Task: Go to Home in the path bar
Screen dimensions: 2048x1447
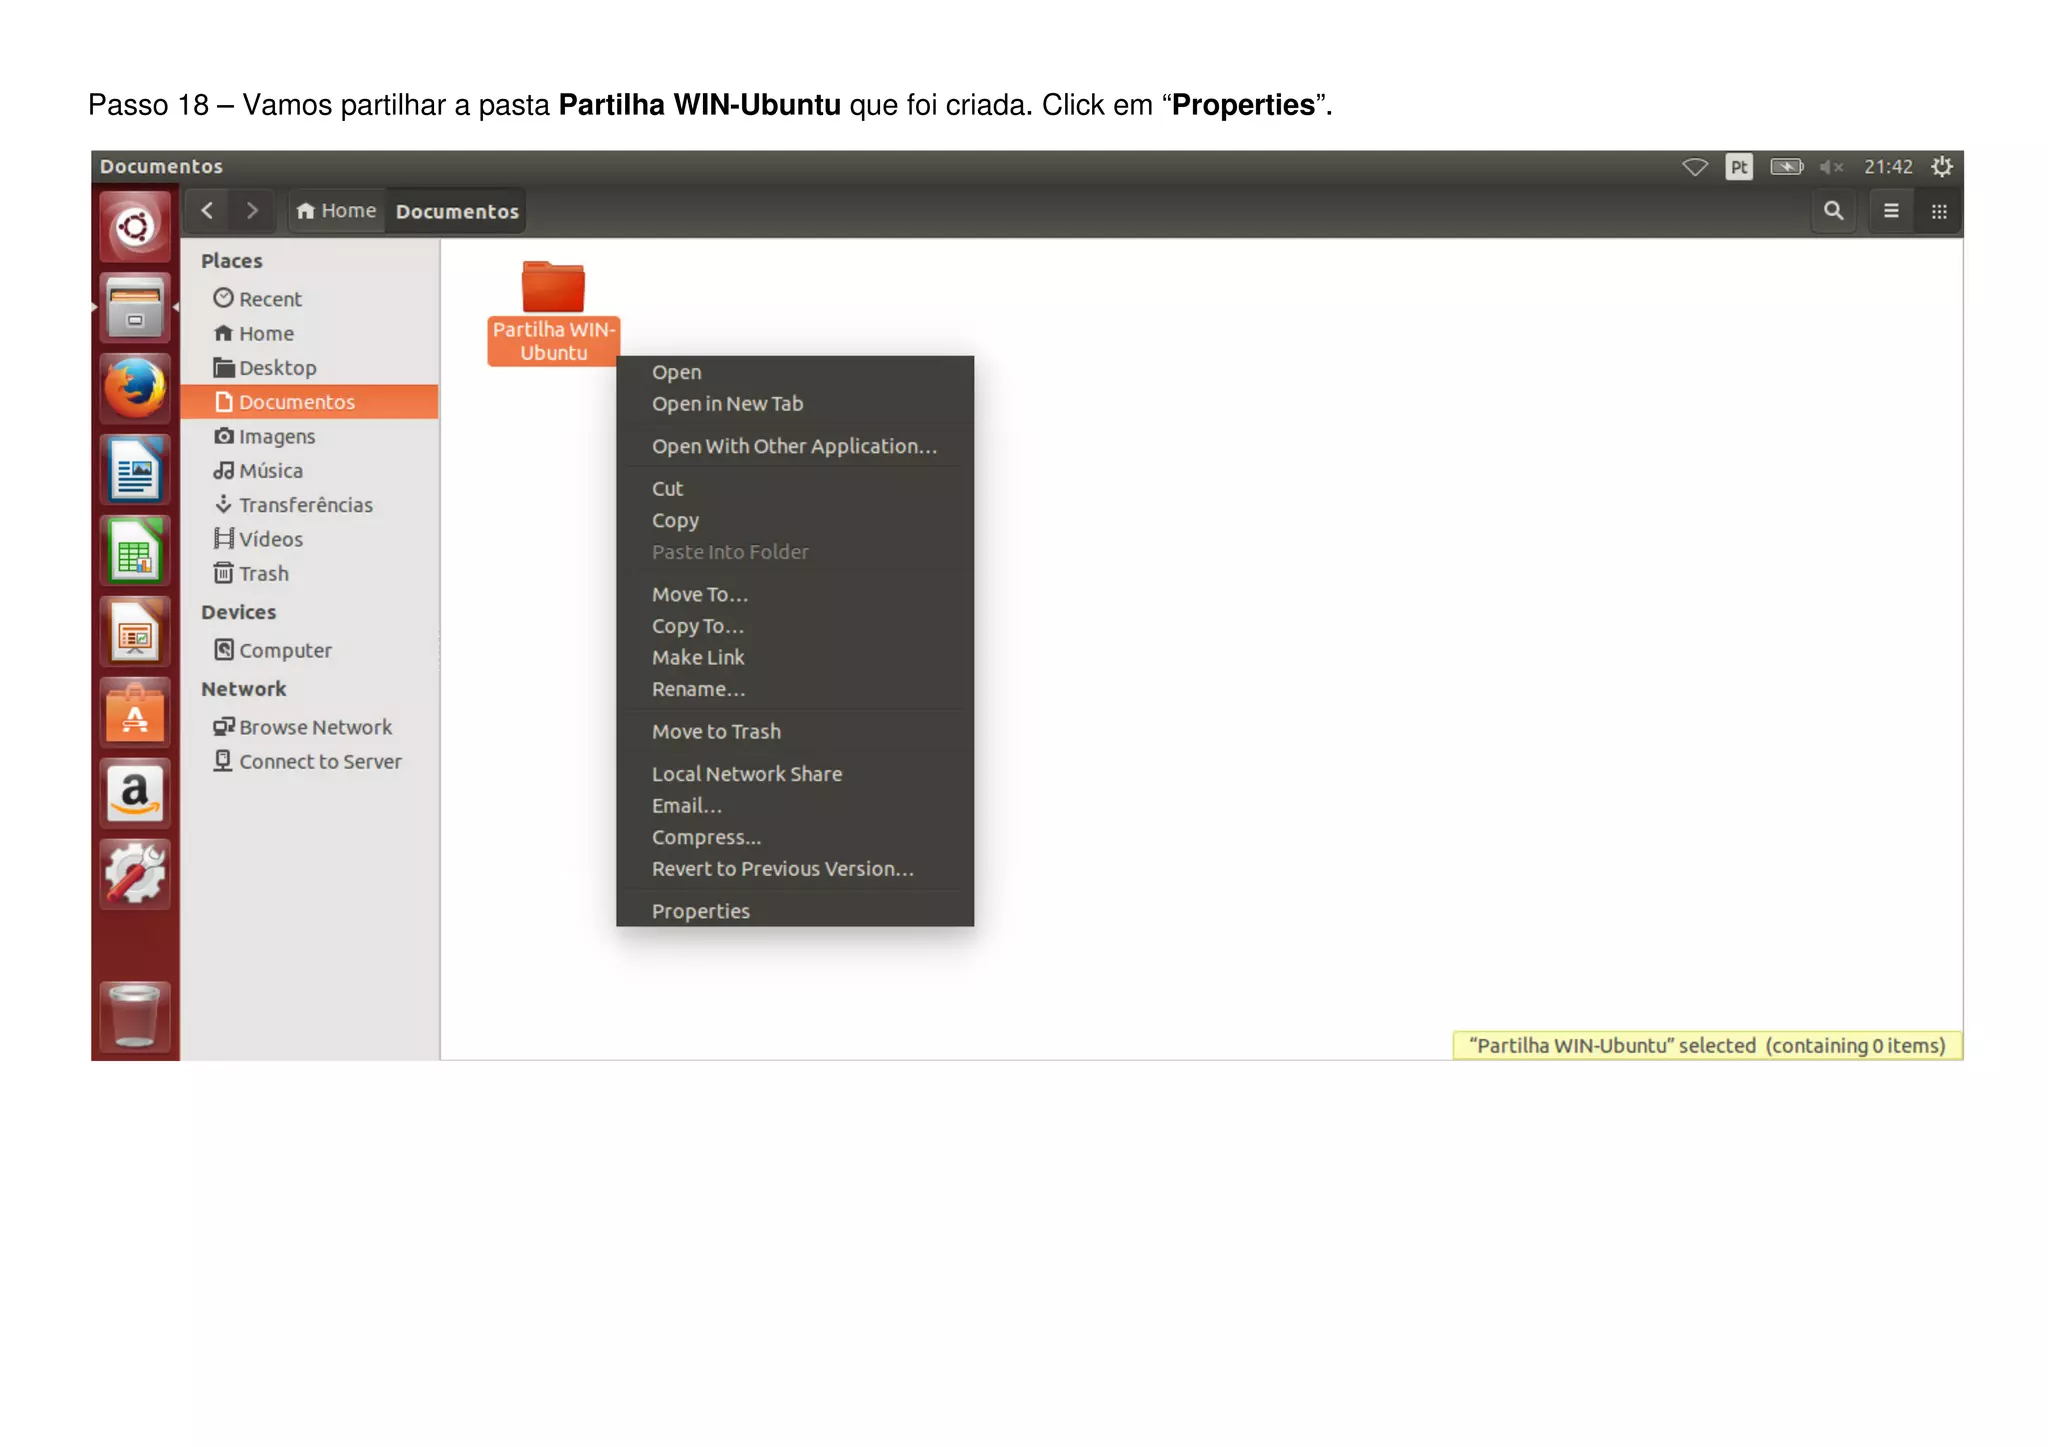Action: tap(337, 211)
